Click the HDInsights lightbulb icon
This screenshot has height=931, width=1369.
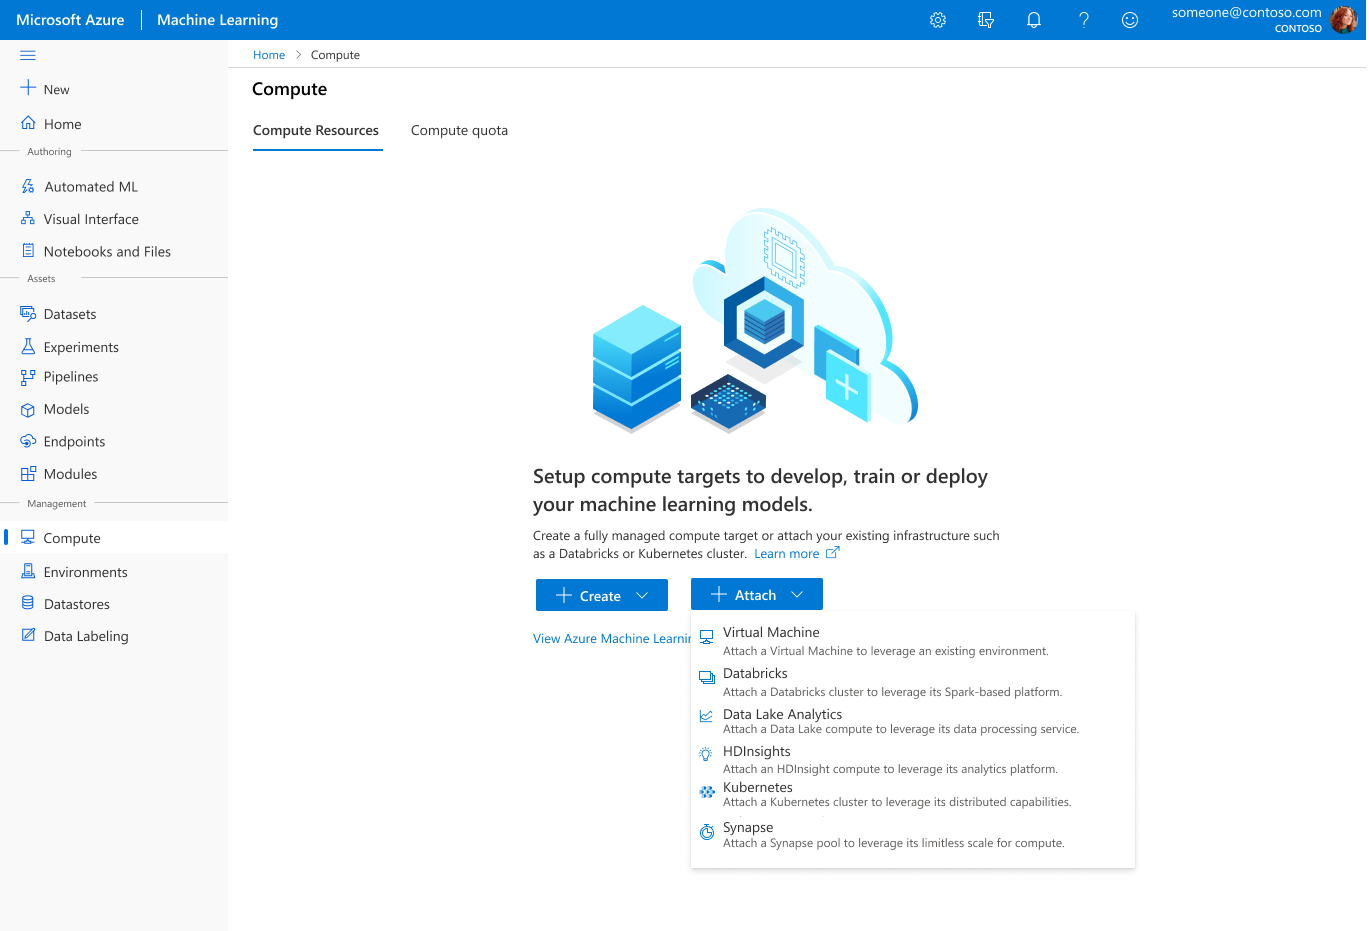[707, 754]
